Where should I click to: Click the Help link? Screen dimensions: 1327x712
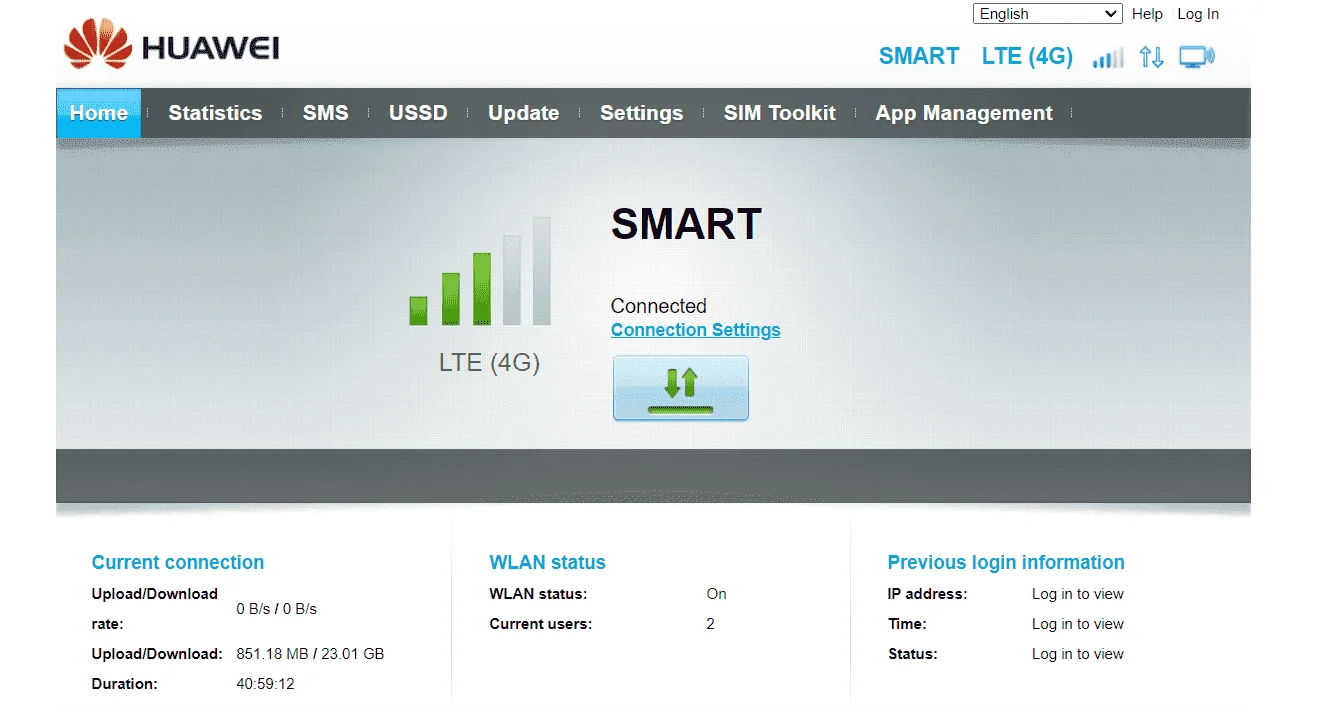coord(1147,14)
